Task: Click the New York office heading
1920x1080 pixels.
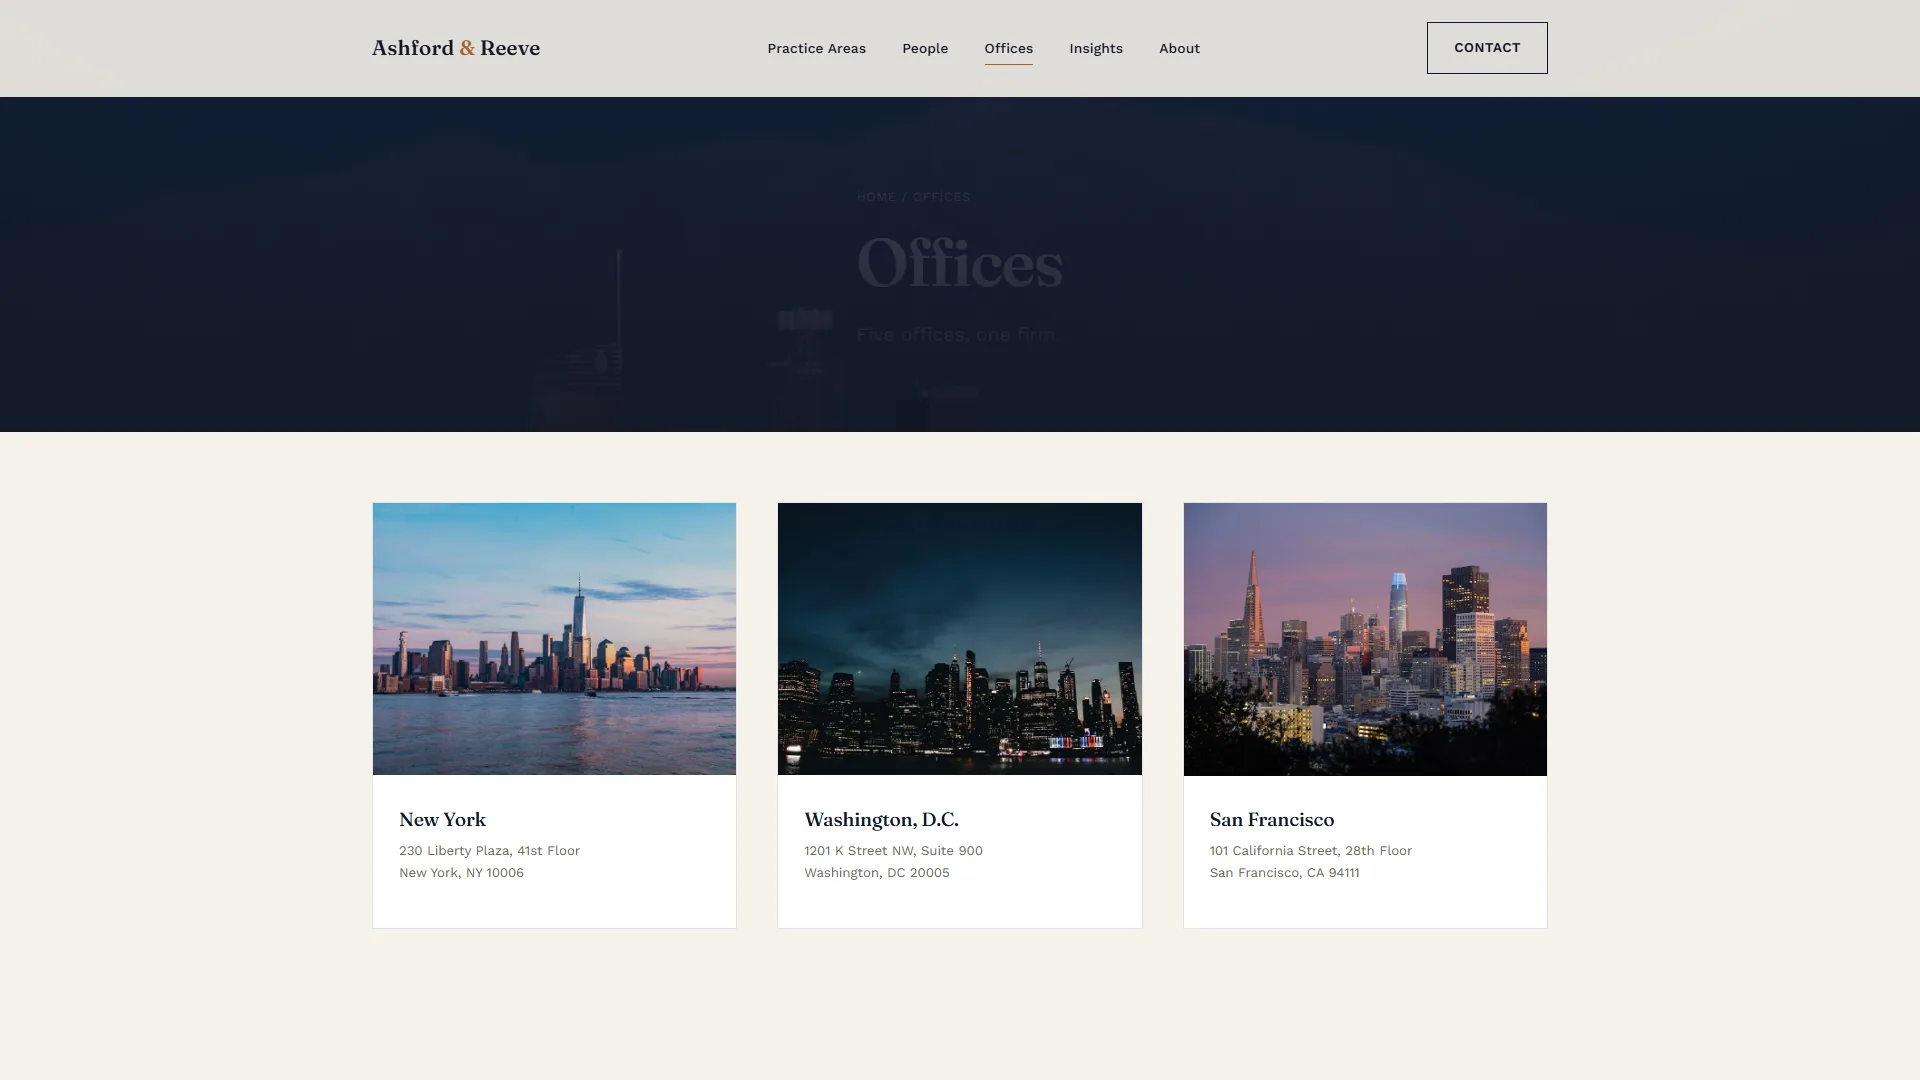Action: 442,820
